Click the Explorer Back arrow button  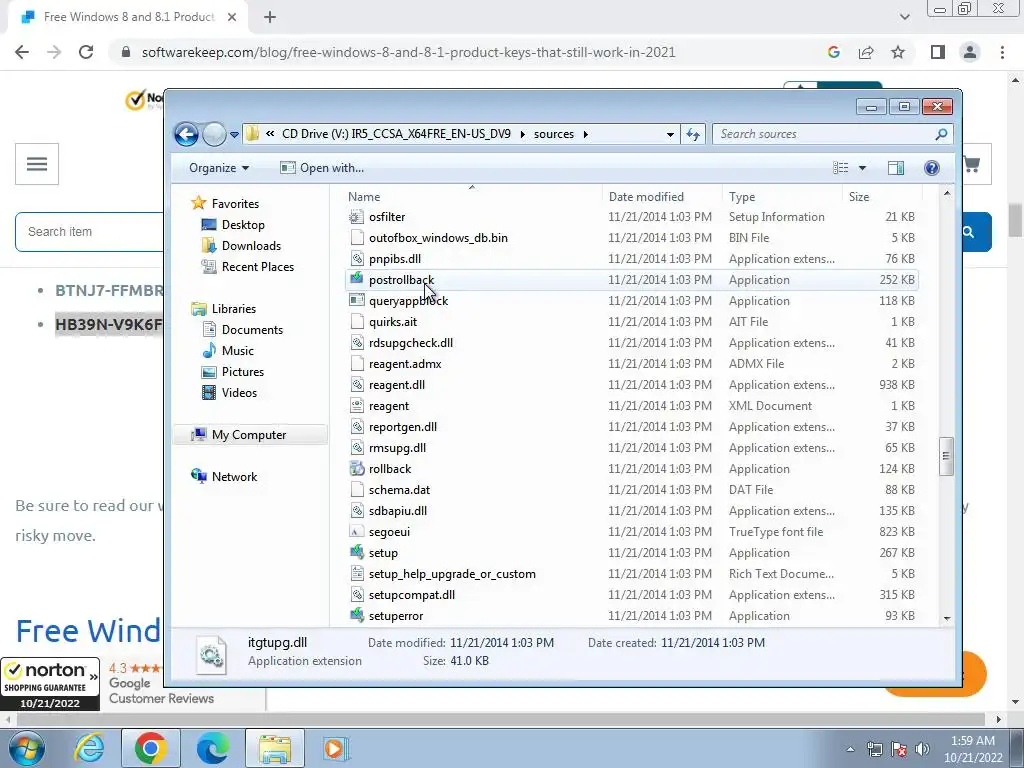coord(186,135)
